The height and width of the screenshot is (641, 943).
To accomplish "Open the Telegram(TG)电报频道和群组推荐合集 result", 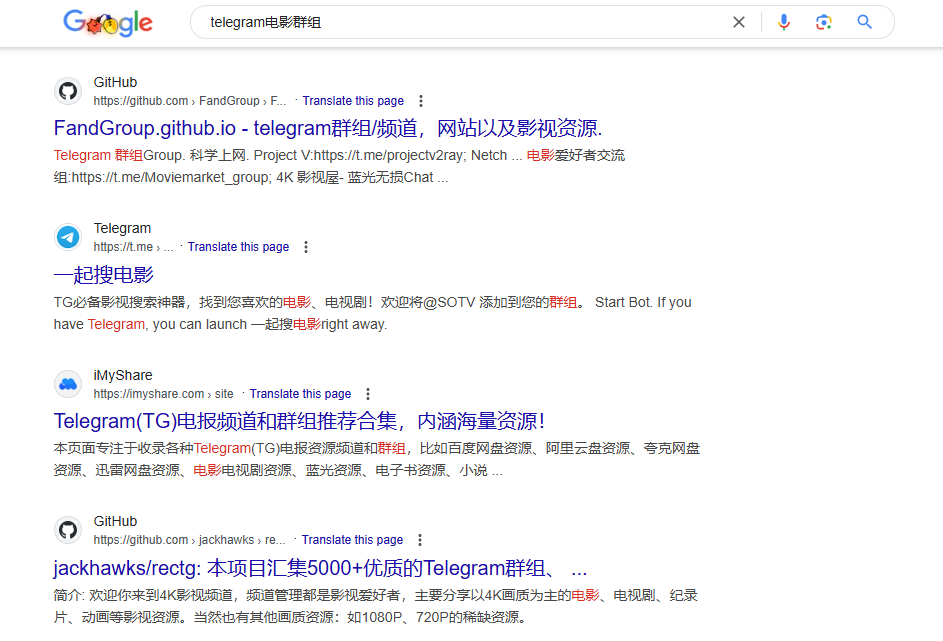I will [299, 421].
